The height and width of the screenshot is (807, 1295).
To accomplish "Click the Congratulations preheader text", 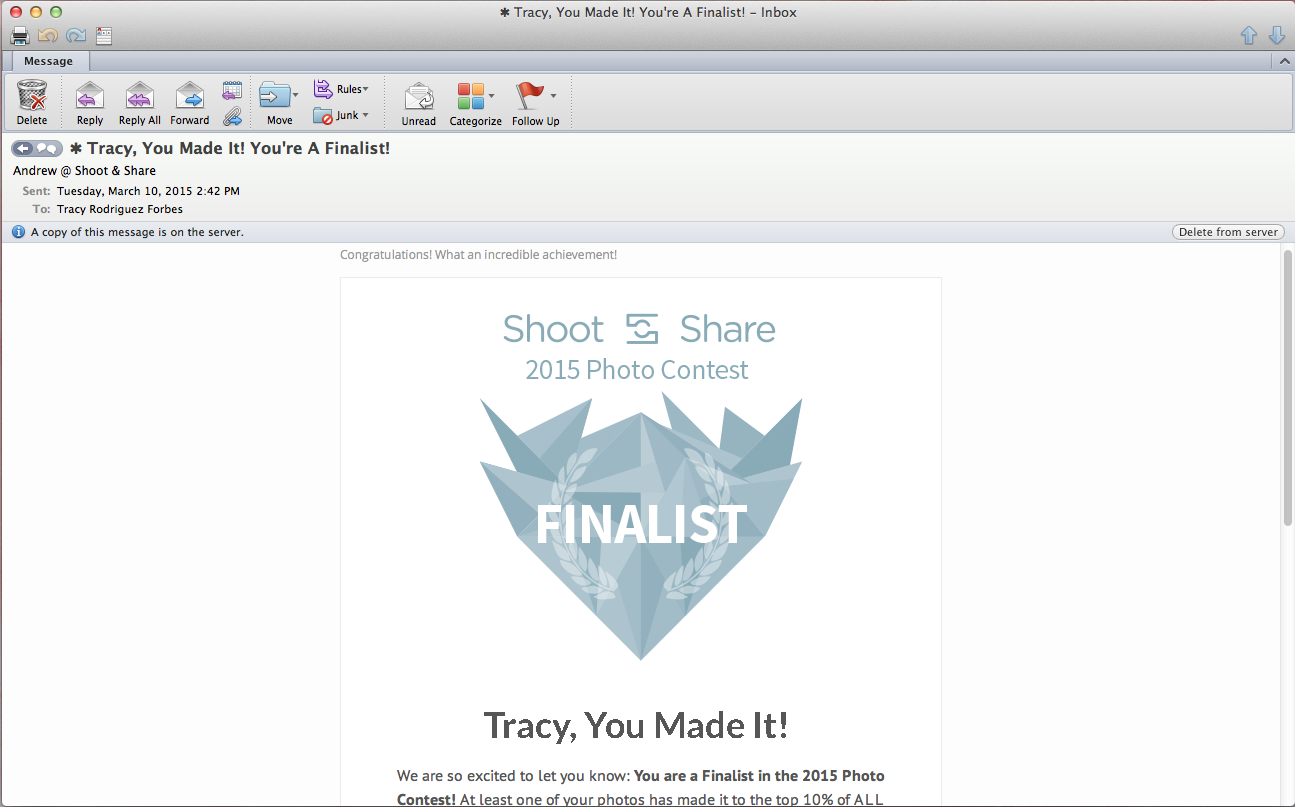I will pos(478,255).
